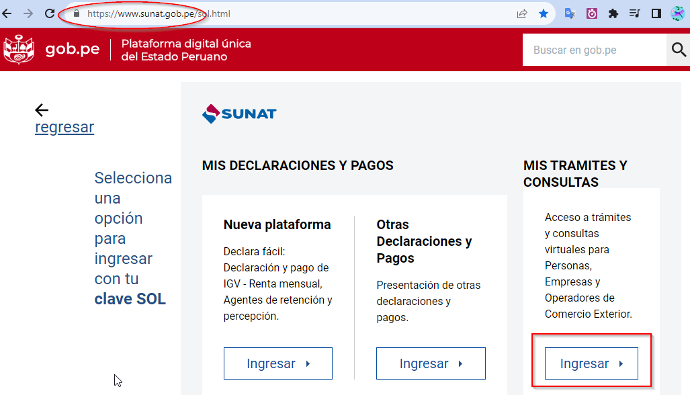Click the black left arrow above regresar
This screenshot has width=690, height=395.
[x=42, y=110]
